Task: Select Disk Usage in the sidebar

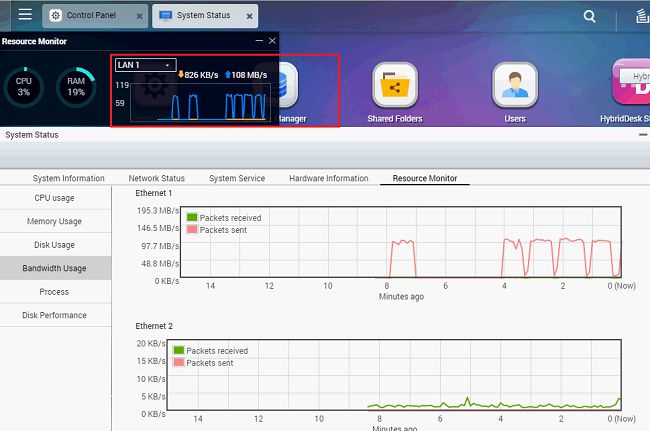Action: coord(56,245)
